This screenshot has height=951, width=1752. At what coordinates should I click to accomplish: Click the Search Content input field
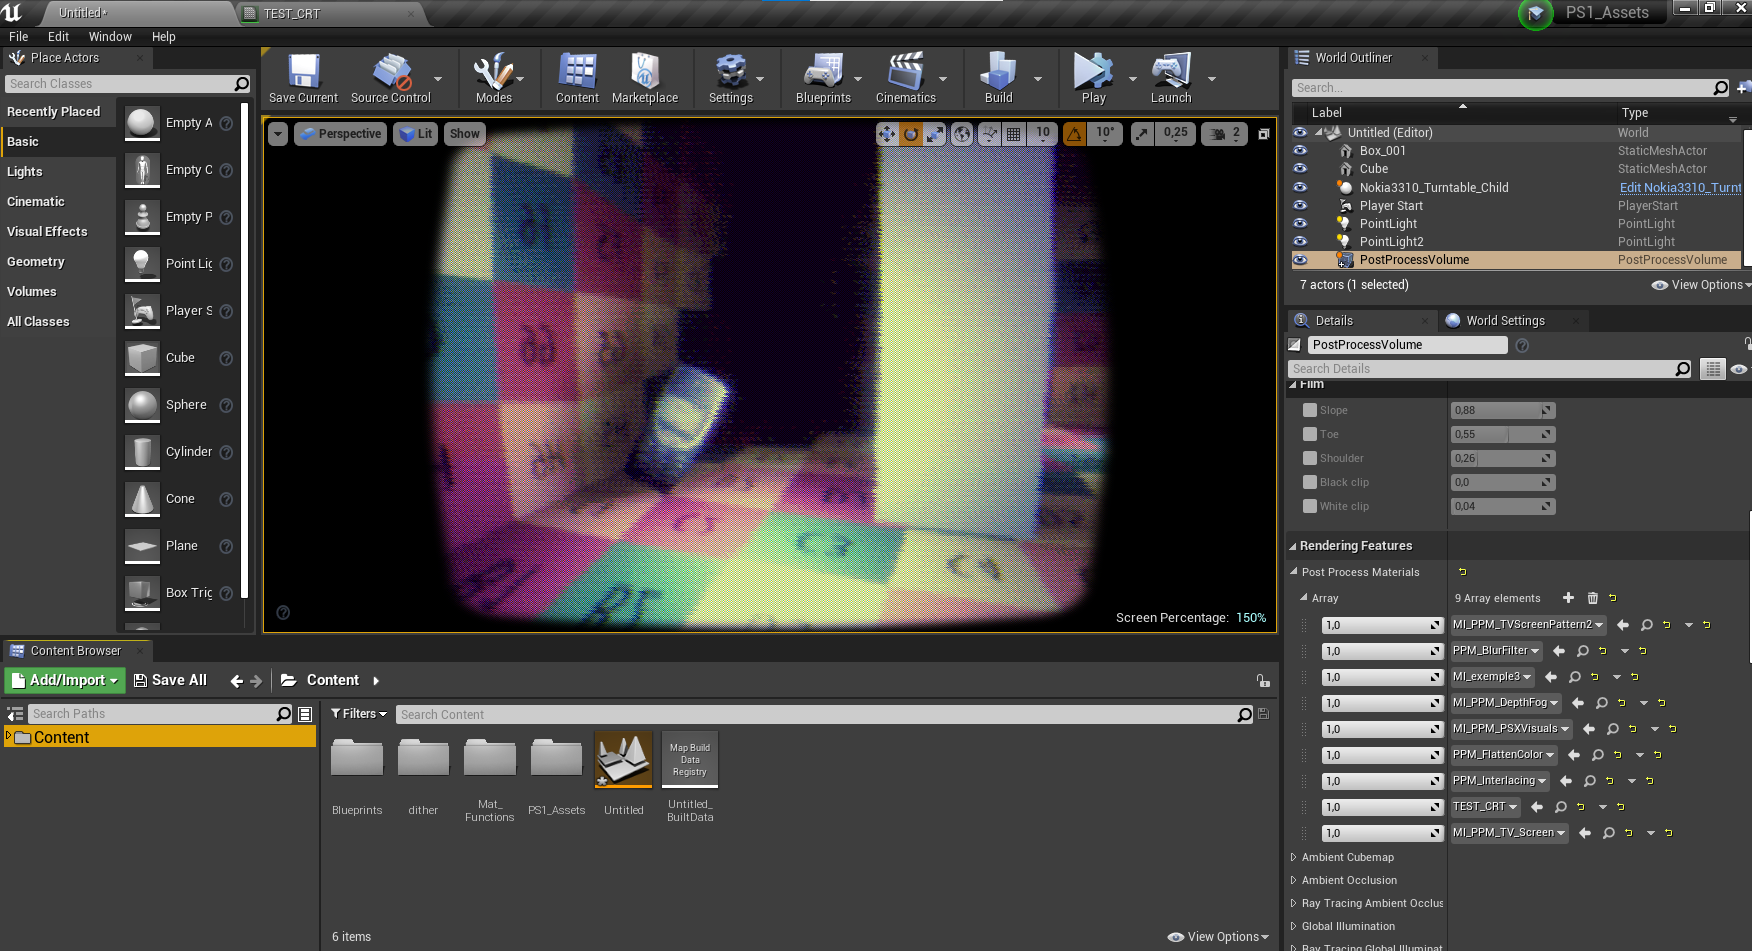pyautogui.click(x=815, y=715)
